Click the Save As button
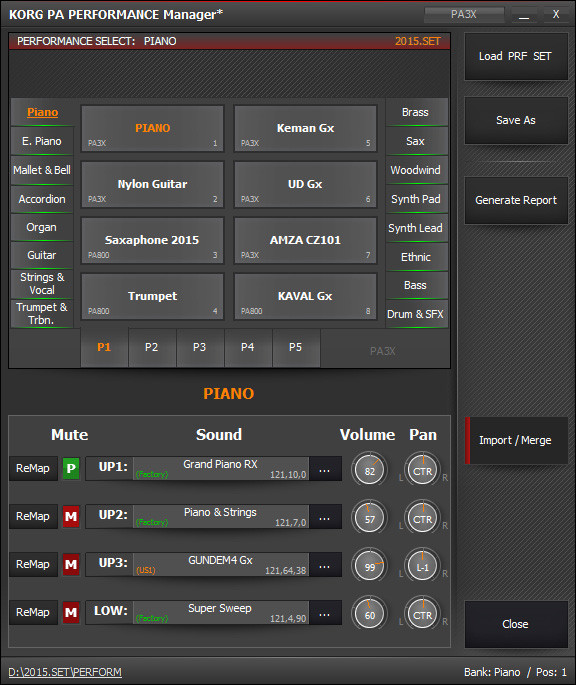Screen dimensions: 576x685 tap(516, 121)
